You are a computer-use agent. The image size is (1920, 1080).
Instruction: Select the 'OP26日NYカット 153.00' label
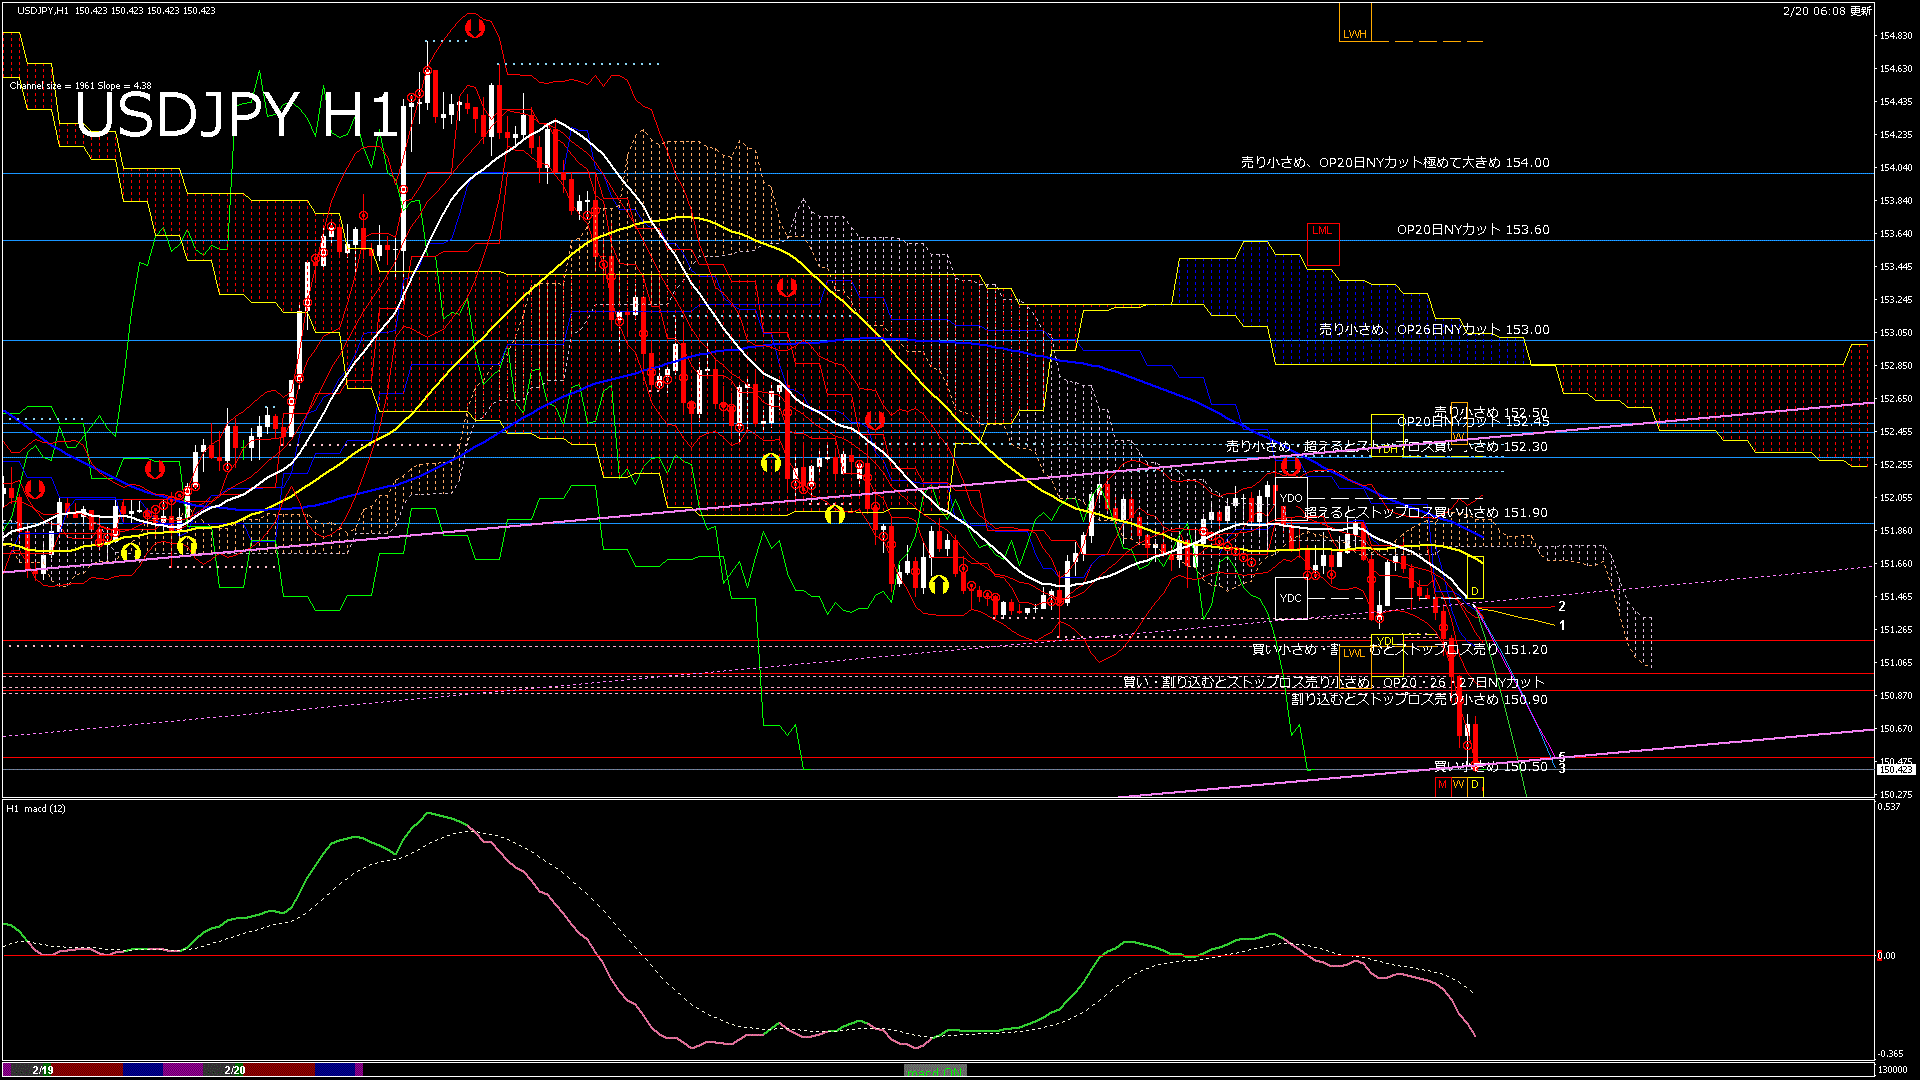pos(1434,329)
